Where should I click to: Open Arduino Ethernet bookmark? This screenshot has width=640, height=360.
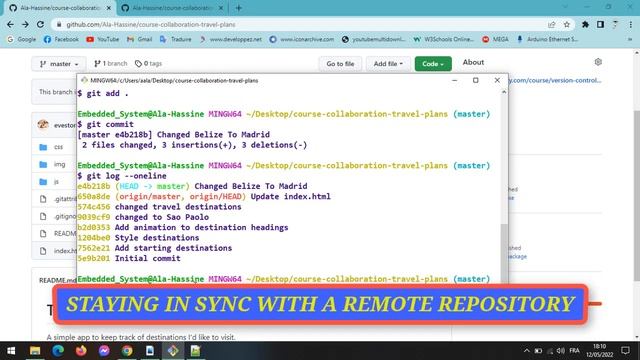pyautogui.click(x=547, y=39)
